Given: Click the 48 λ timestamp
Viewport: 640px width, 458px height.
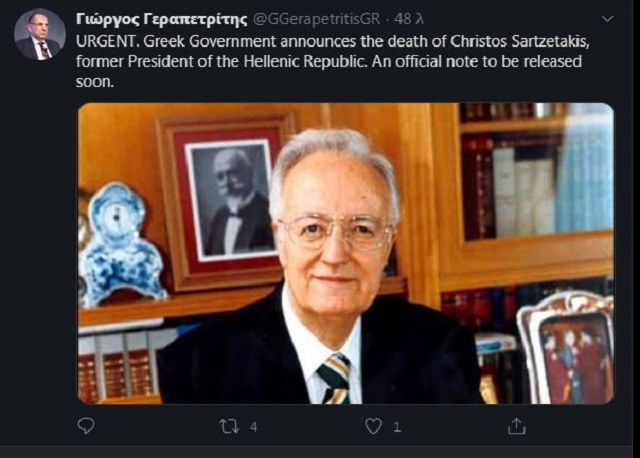Looking at the screenshot, I should [409, 19].
